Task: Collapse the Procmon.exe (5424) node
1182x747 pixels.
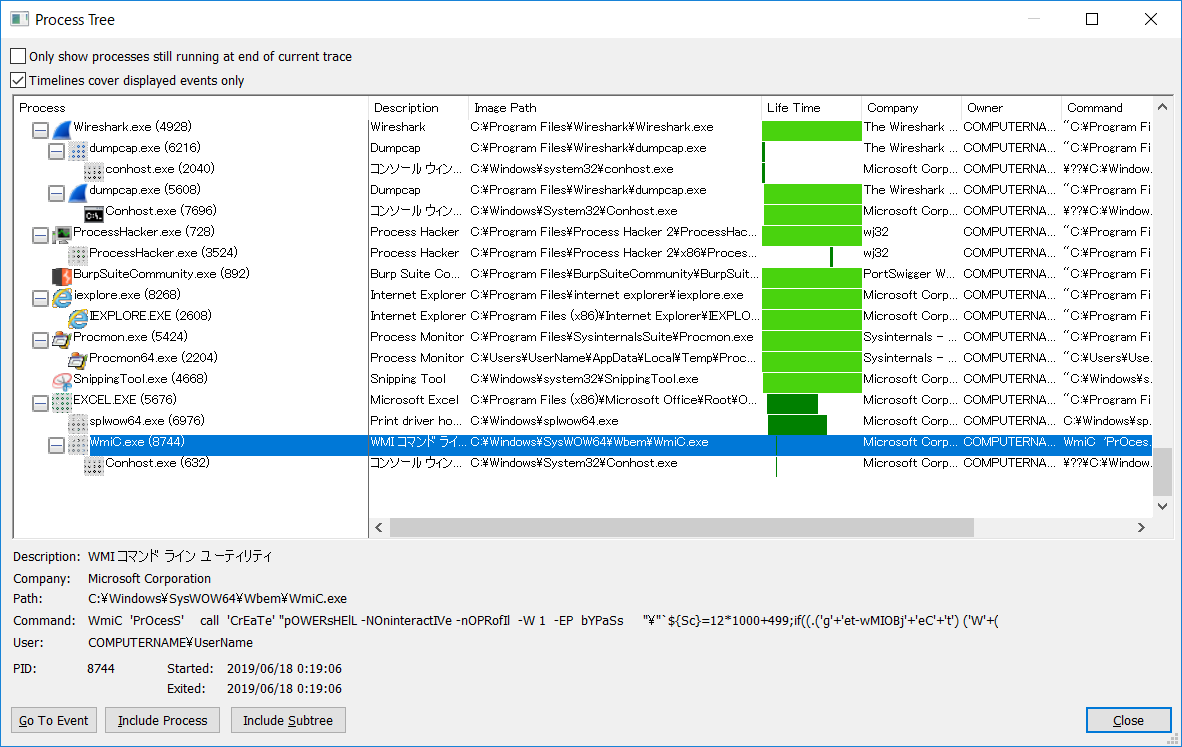Action: 41,341
